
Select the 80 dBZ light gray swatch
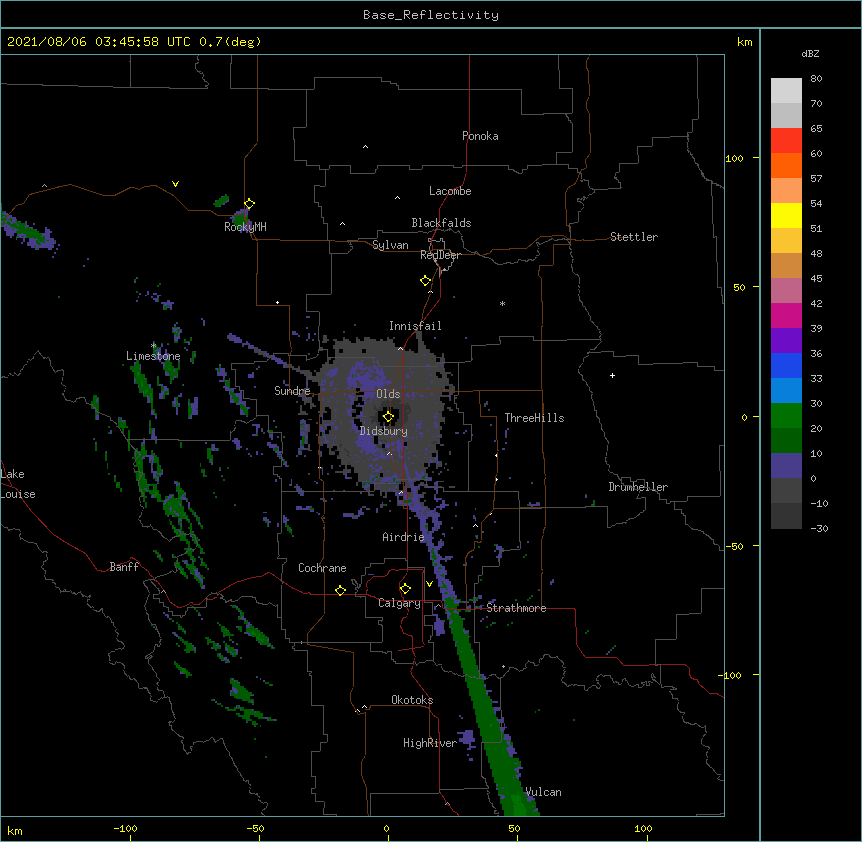786,91
